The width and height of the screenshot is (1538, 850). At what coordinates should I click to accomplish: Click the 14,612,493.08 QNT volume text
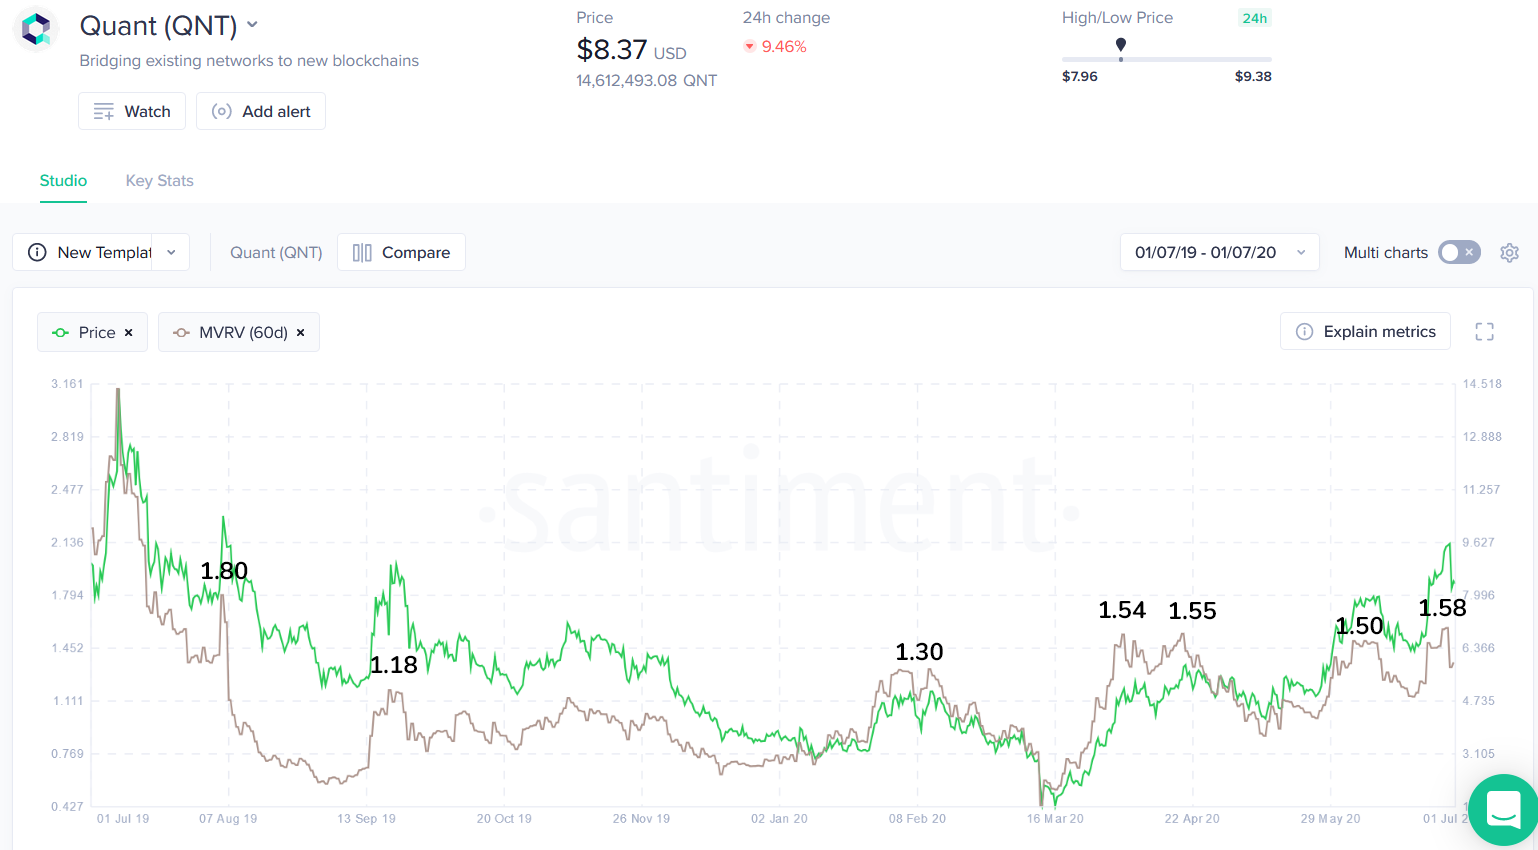[x=646, y=80]
